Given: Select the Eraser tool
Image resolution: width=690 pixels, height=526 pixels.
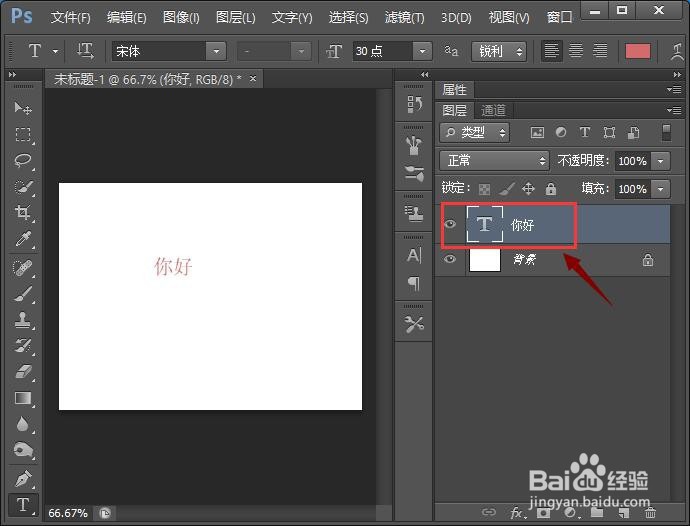Looking at the screenshot, I should (x=23, y=372).
